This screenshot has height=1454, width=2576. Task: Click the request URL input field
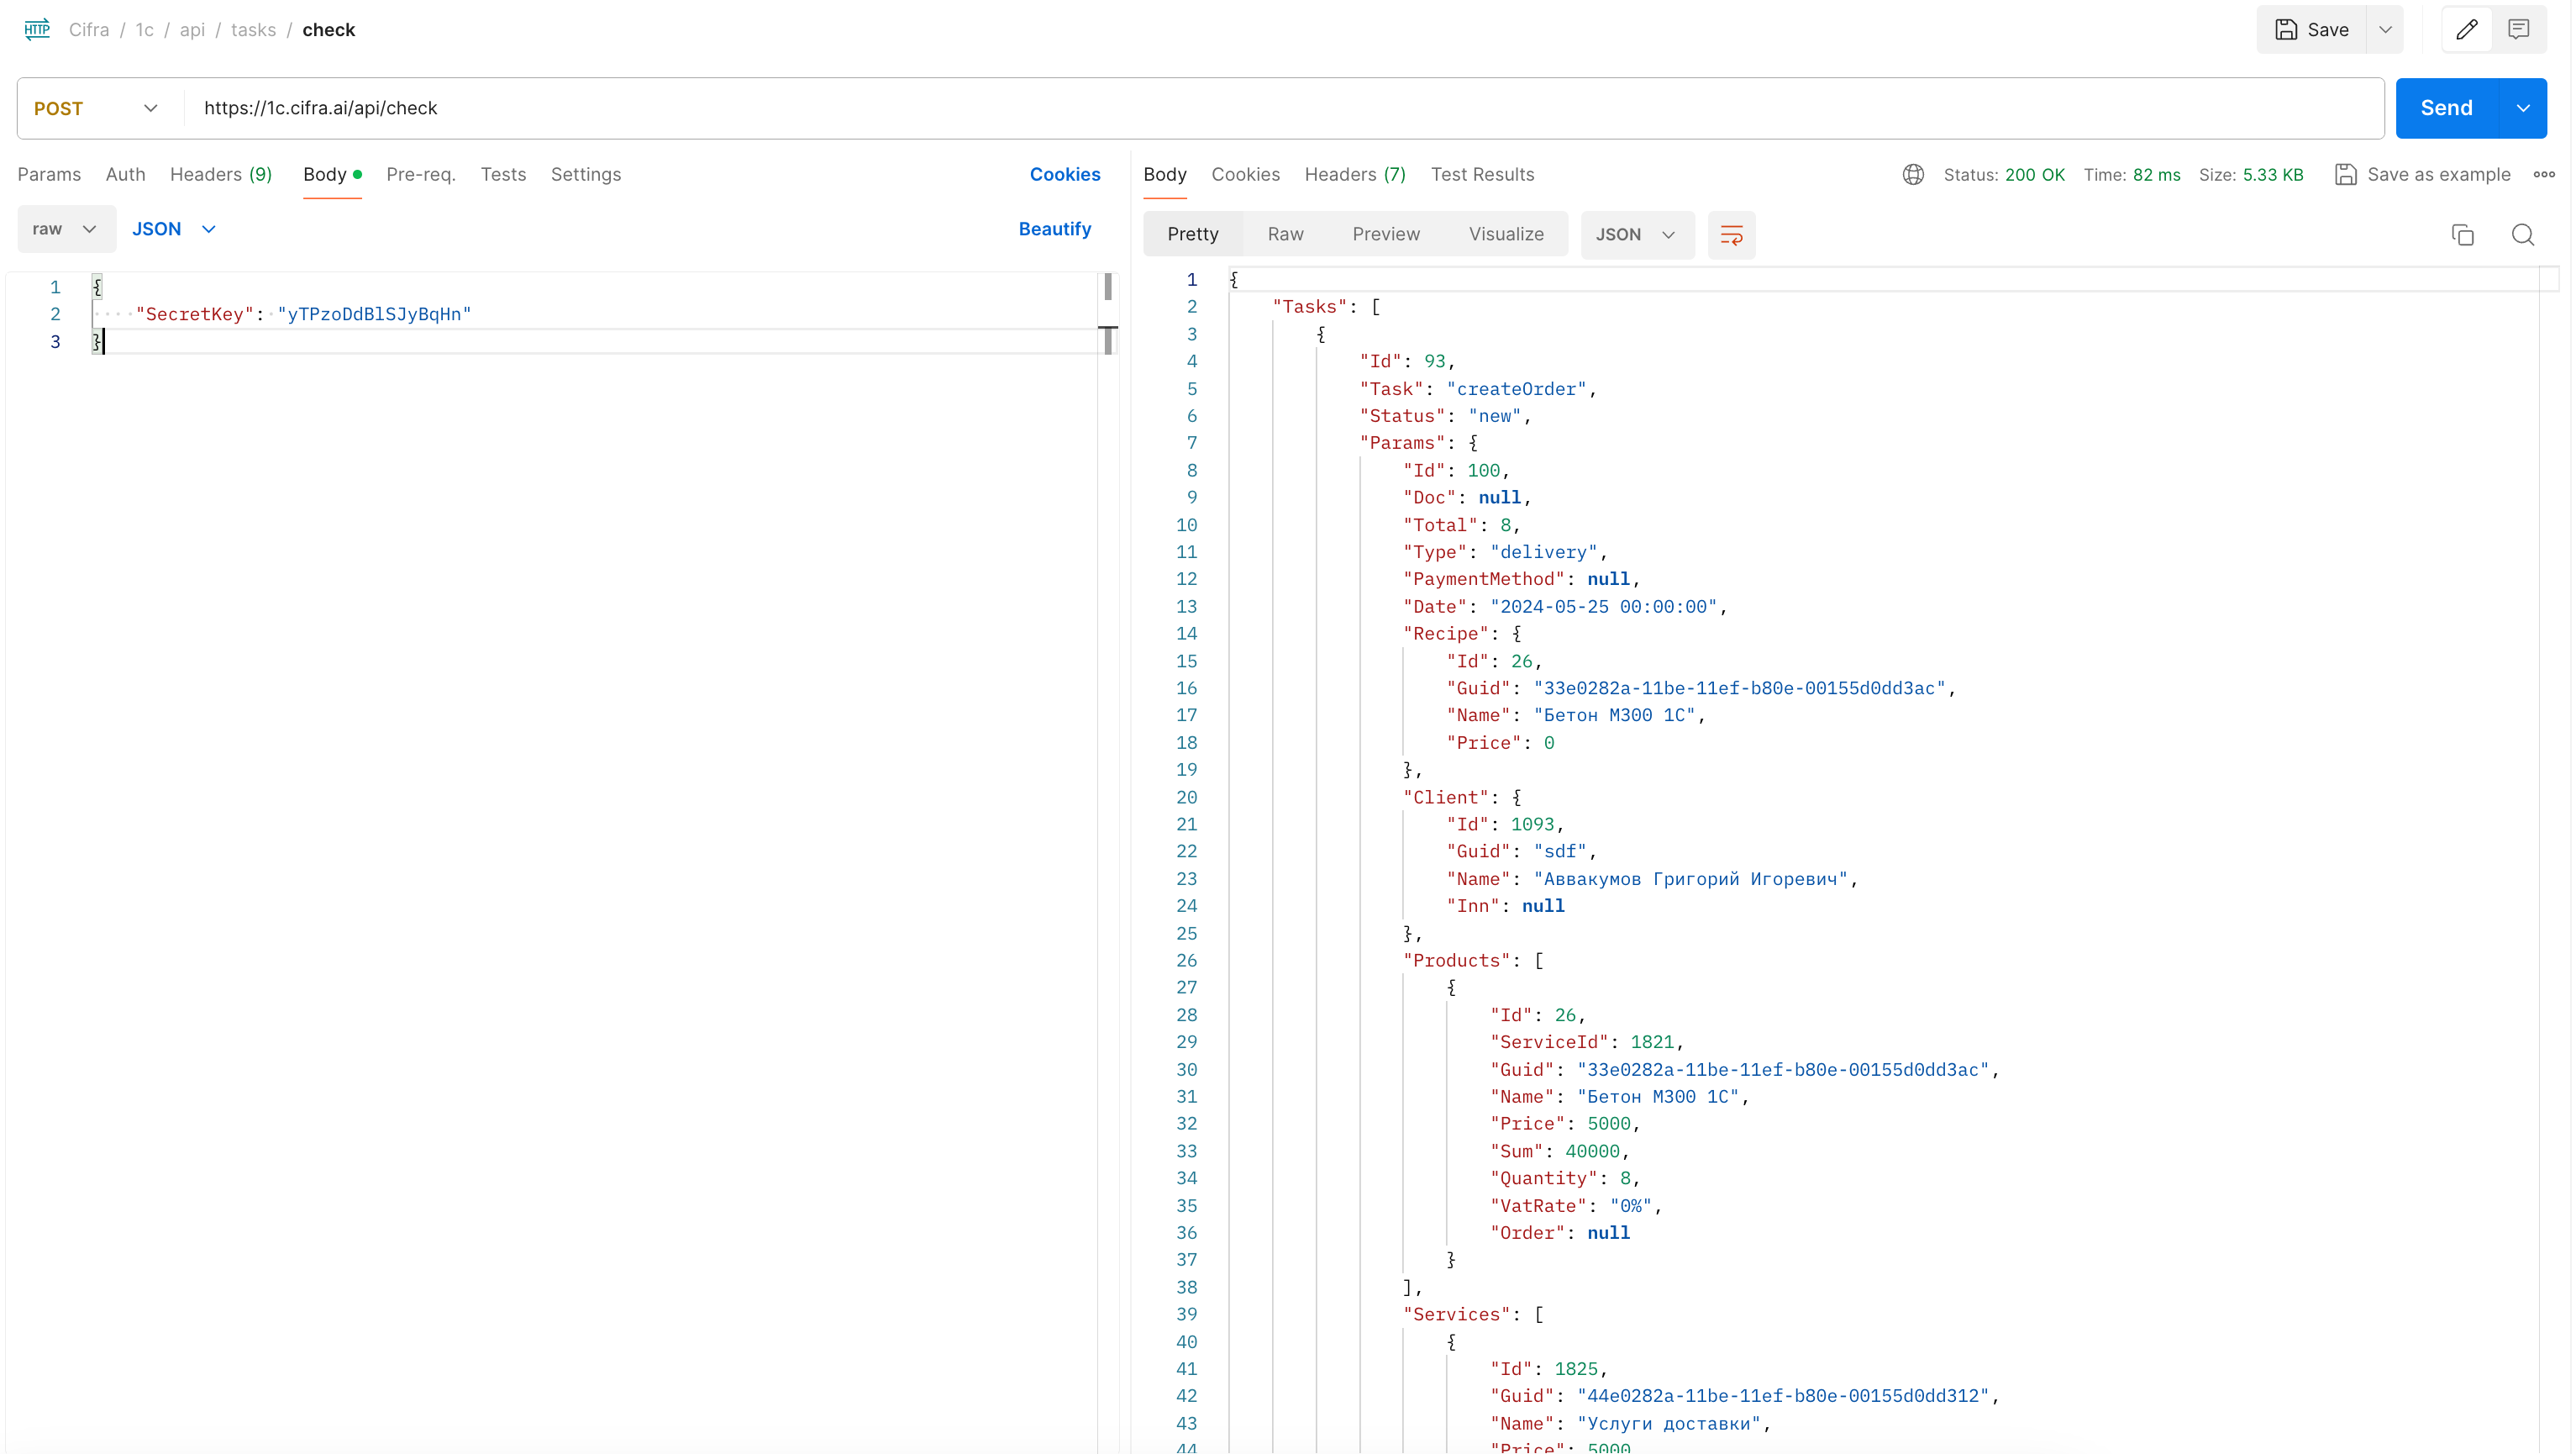point(1280,108)
